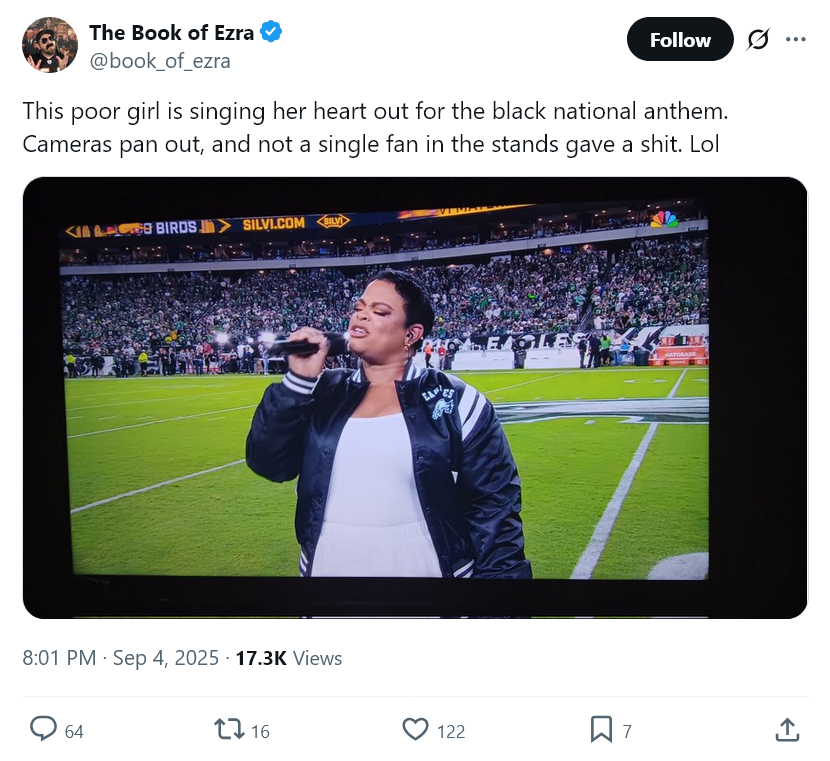Open The Book of Ezra display name
830x761 pixels.
(171, 32)
